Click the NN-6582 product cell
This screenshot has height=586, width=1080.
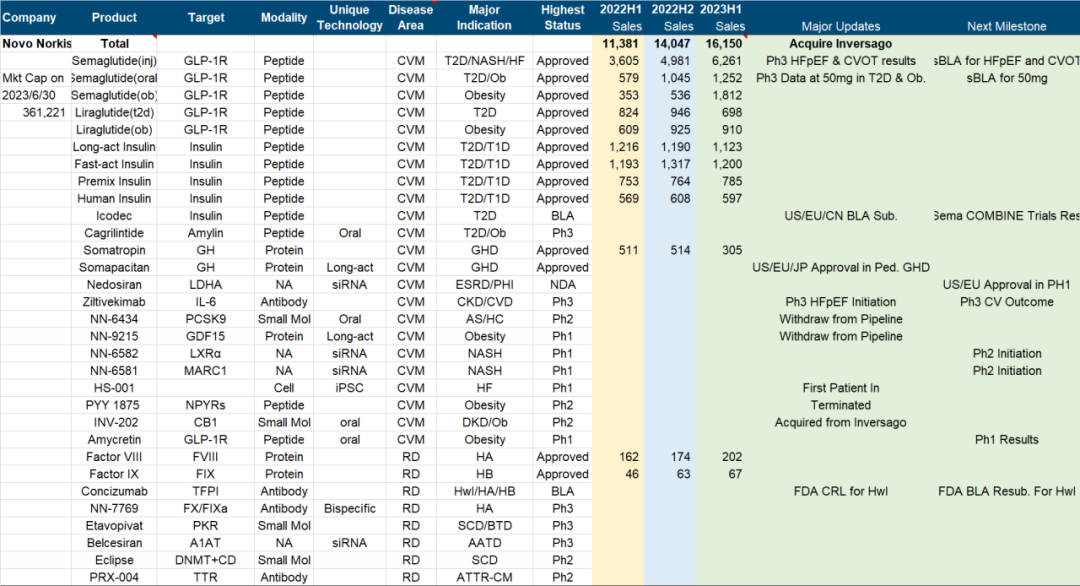114,353
